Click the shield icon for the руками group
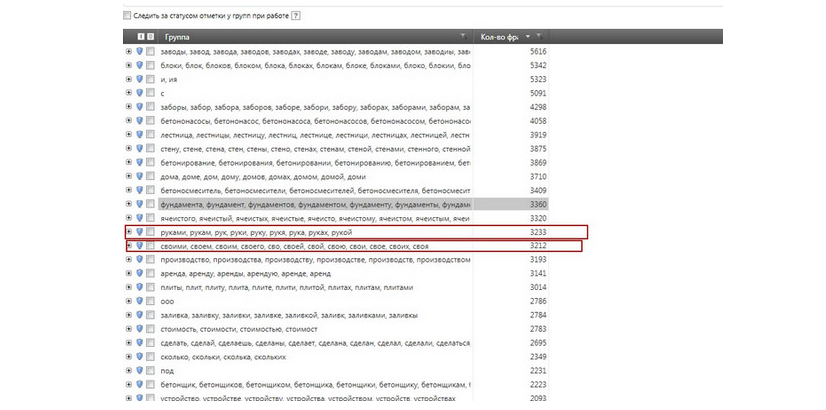The height and width of the screenshot is (410, 826). tap(139, 231)
